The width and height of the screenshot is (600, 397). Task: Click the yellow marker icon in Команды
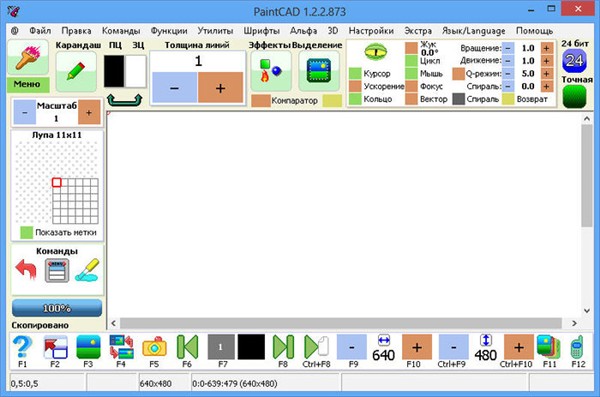(87, 270)
